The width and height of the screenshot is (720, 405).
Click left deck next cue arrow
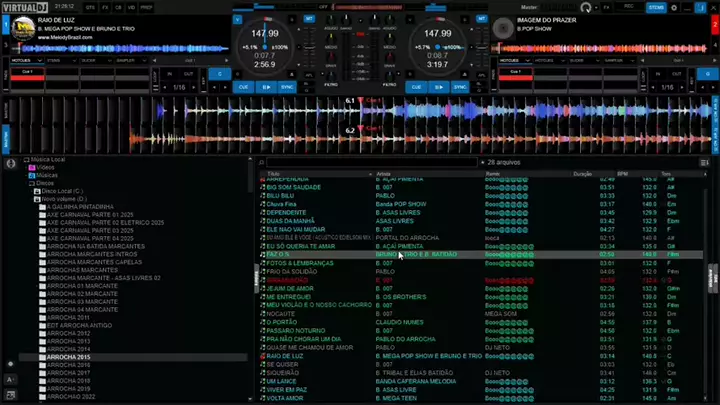pyautogui.click(x=226, y=61)
